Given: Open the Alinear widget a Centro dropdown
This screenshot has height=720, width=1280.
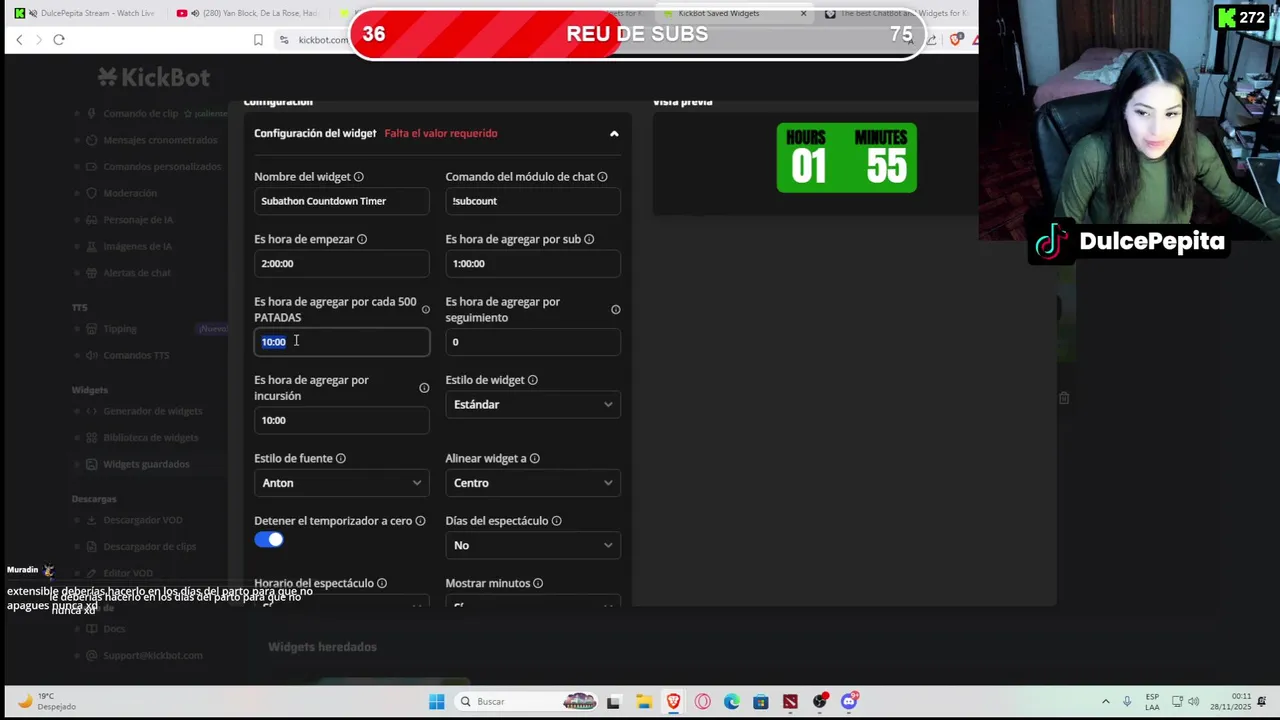Looking at the screenshot, I should [x=533, y=483].
